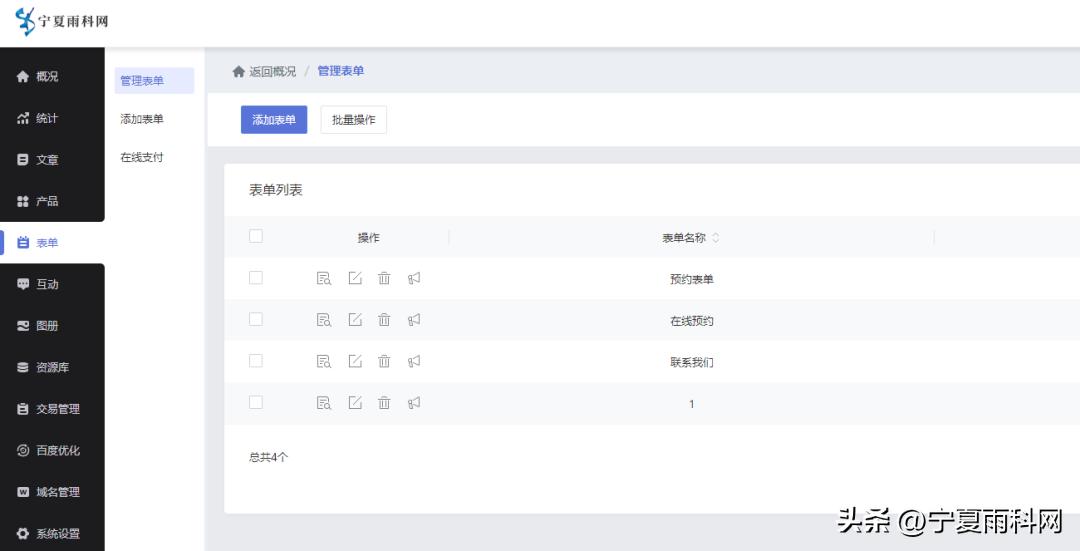
Task: Click the 宁夏雨科网 logo
Action: 62,21
